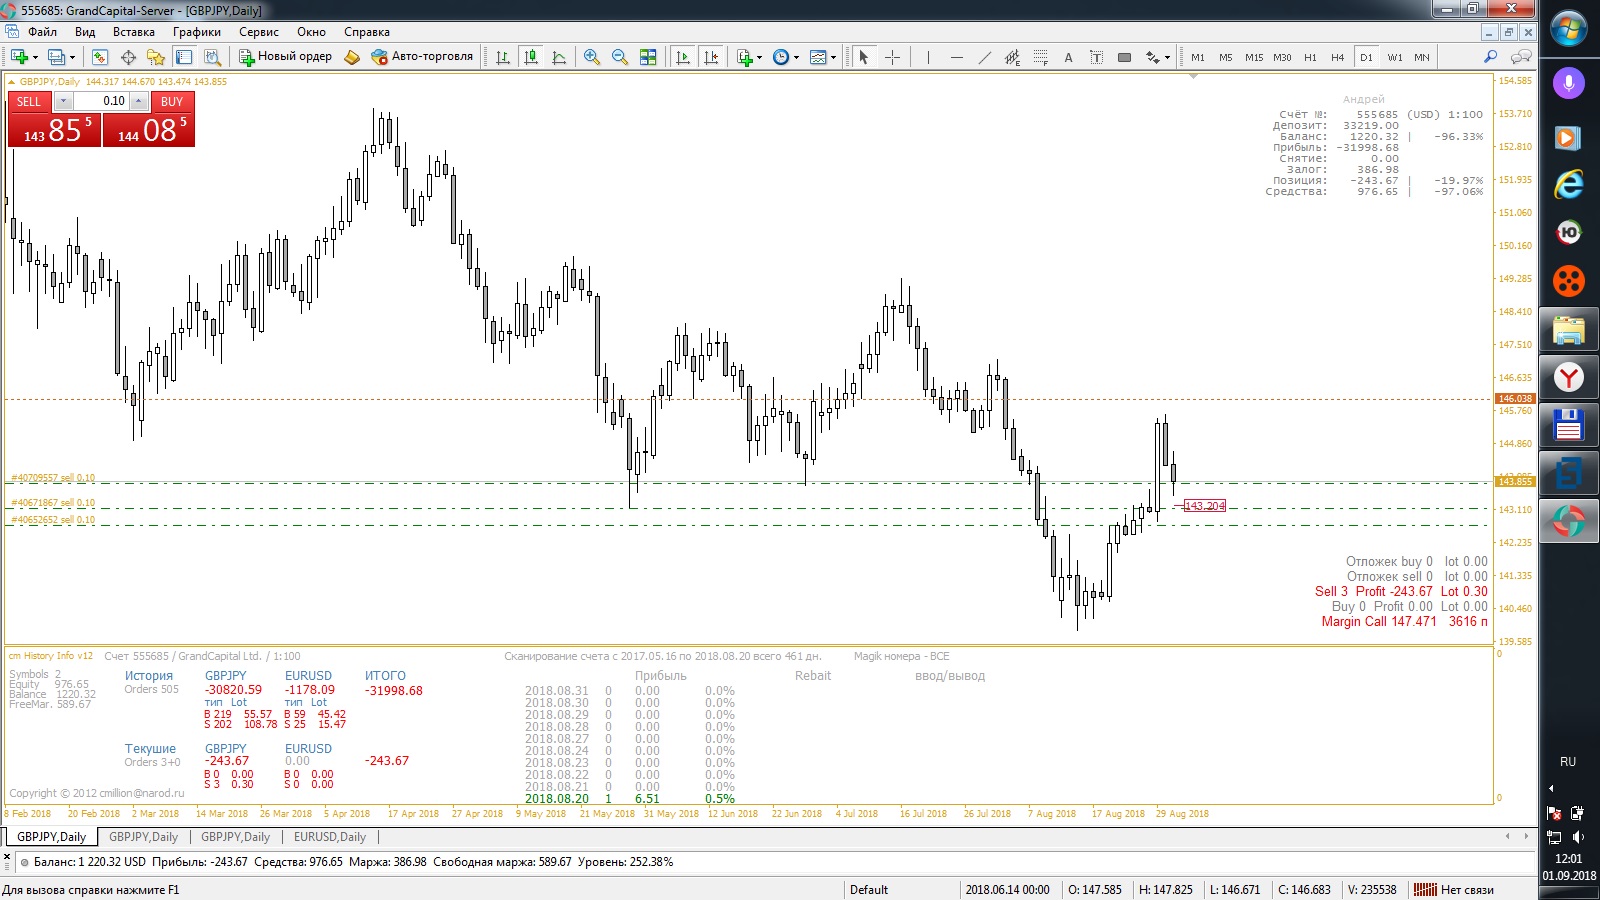Select the crosshair tool
Image resolution: width=1600 pixels, height=900 pixels.
click(x=893, y=57)
